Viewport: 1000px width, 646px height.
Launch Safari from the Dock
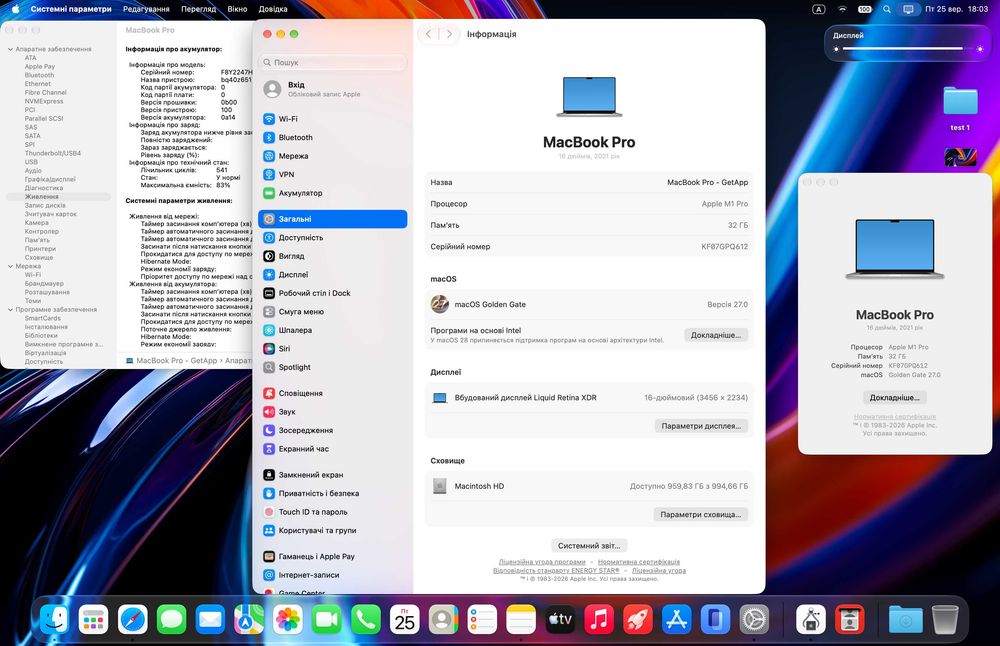coord(133,619)
